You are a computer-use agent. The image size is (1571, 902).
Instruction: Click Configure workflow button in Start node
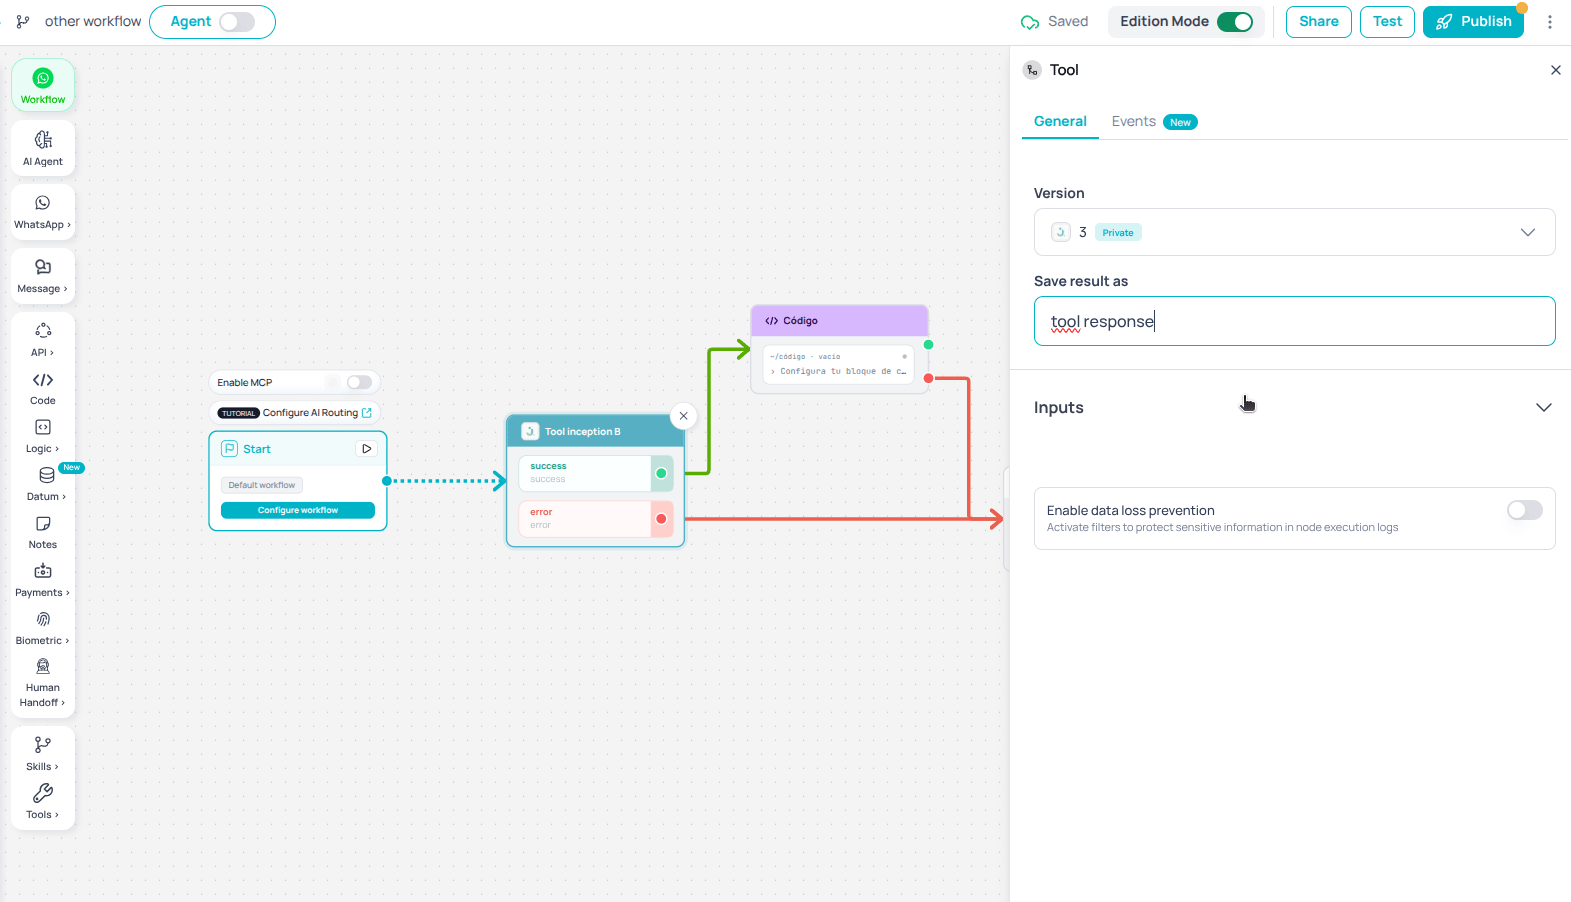coord(298,510)
